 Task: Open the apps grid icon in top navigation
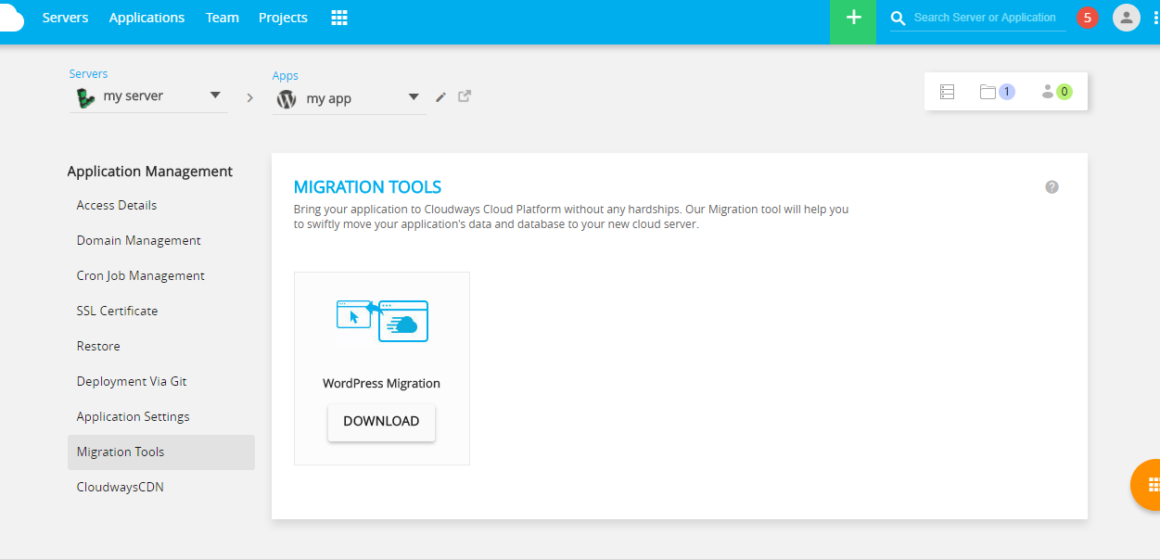tap(339, 18)
